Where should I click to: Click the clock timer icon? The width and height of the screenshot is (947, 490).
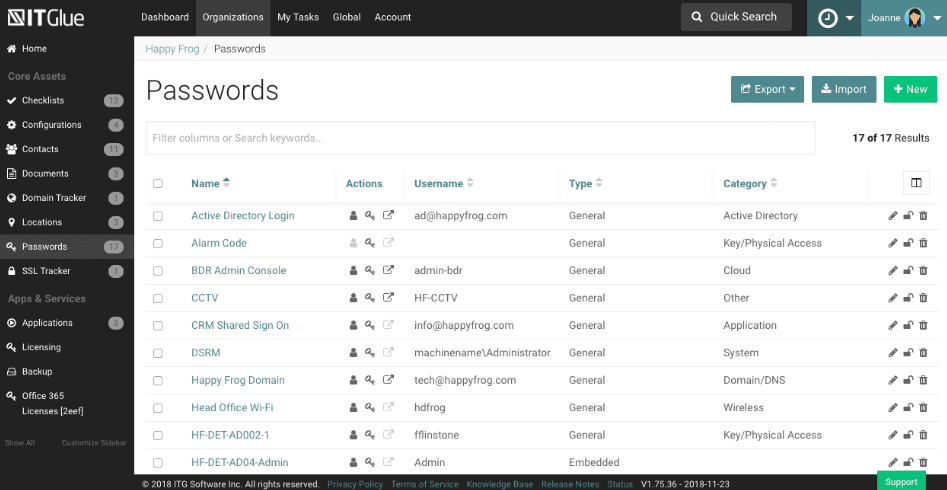[x=827, y=18]
